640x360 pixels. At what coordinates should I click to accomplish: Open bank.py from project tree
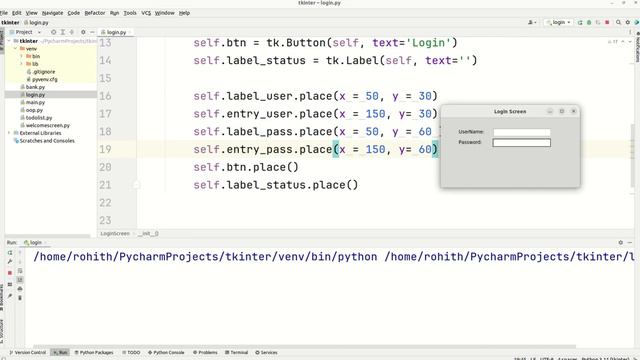tap(33, 87)
